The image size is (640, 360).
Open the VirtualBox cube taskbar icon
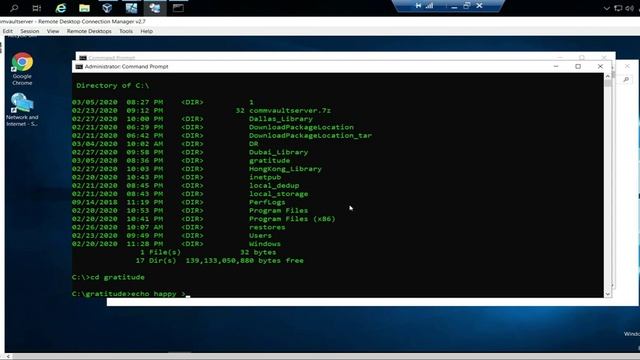point(107,8)
